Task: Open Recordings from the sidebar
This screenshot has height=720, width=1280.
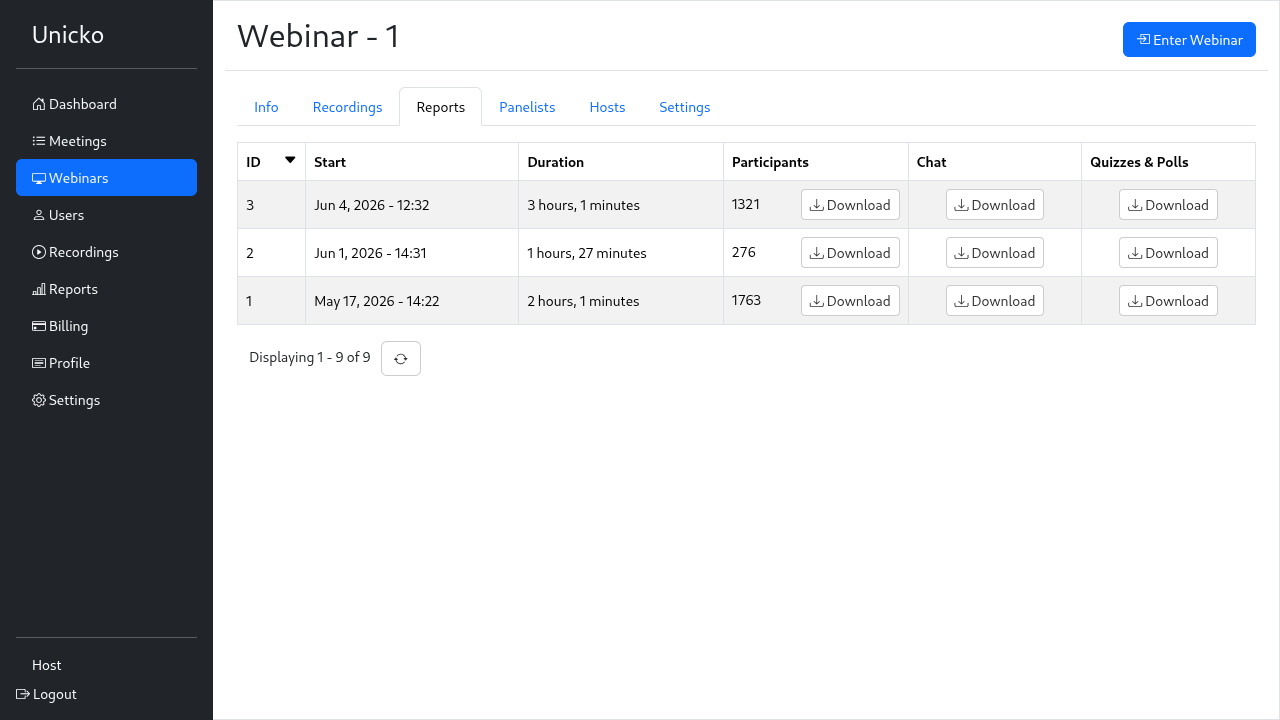Action: coord(106,252)
